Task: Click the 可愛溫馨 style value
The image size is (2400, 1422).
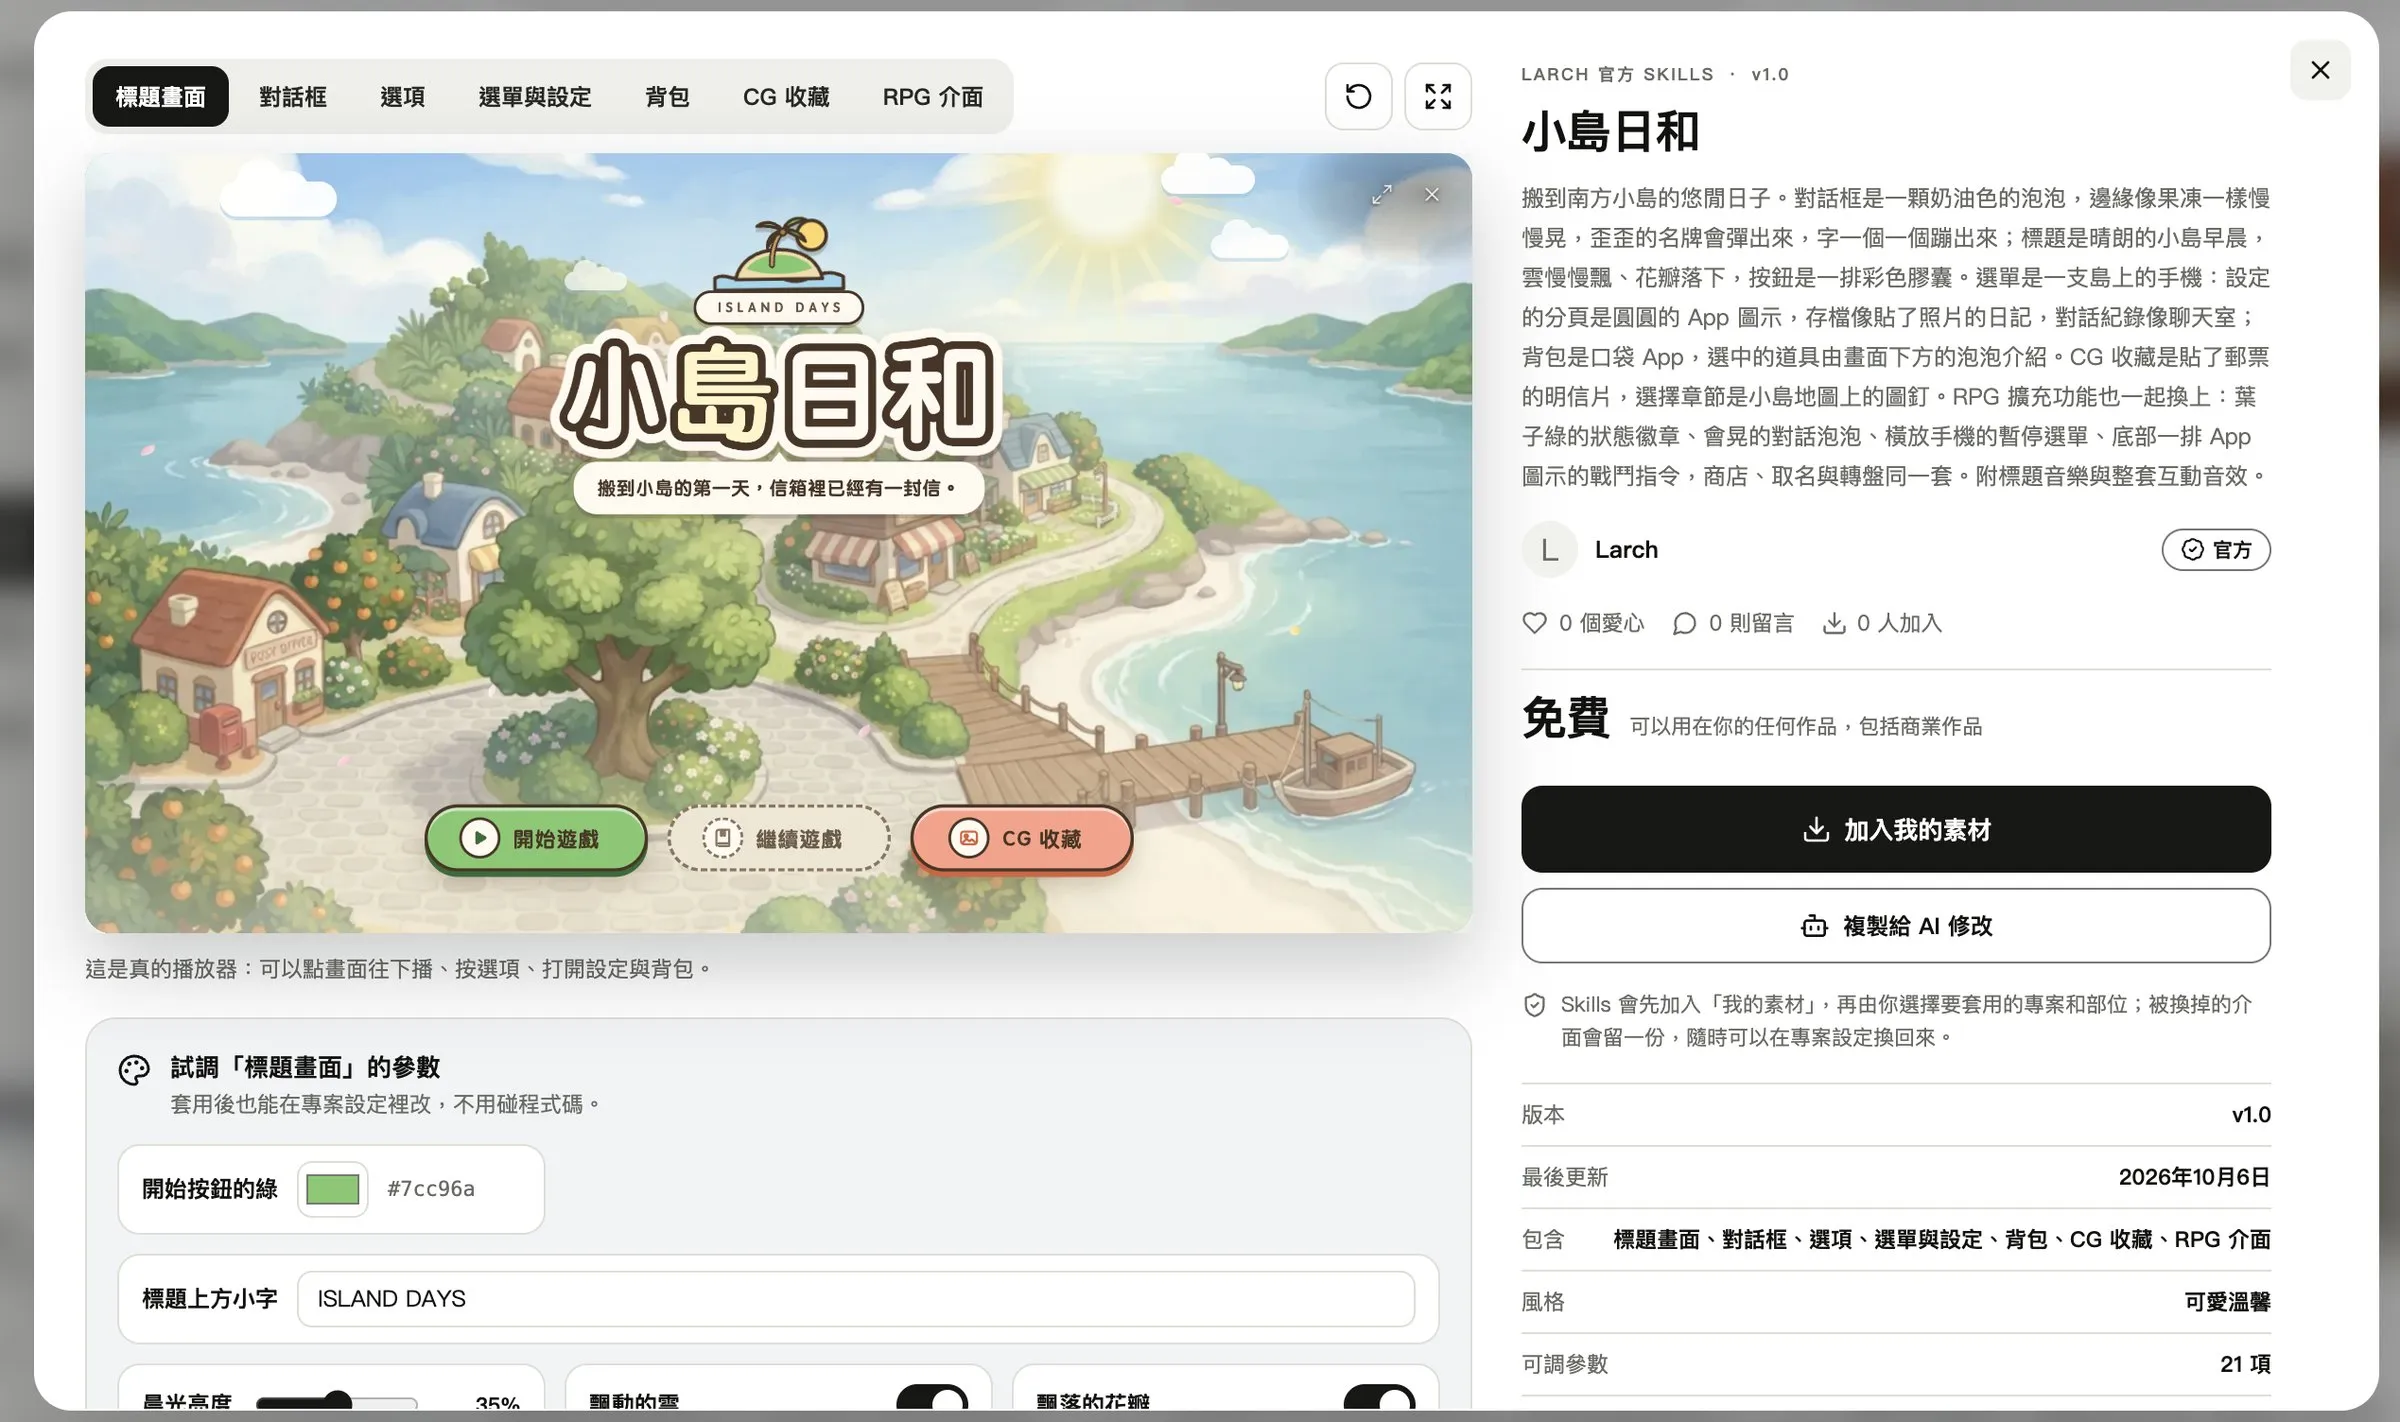Action: [2227, 1302]
